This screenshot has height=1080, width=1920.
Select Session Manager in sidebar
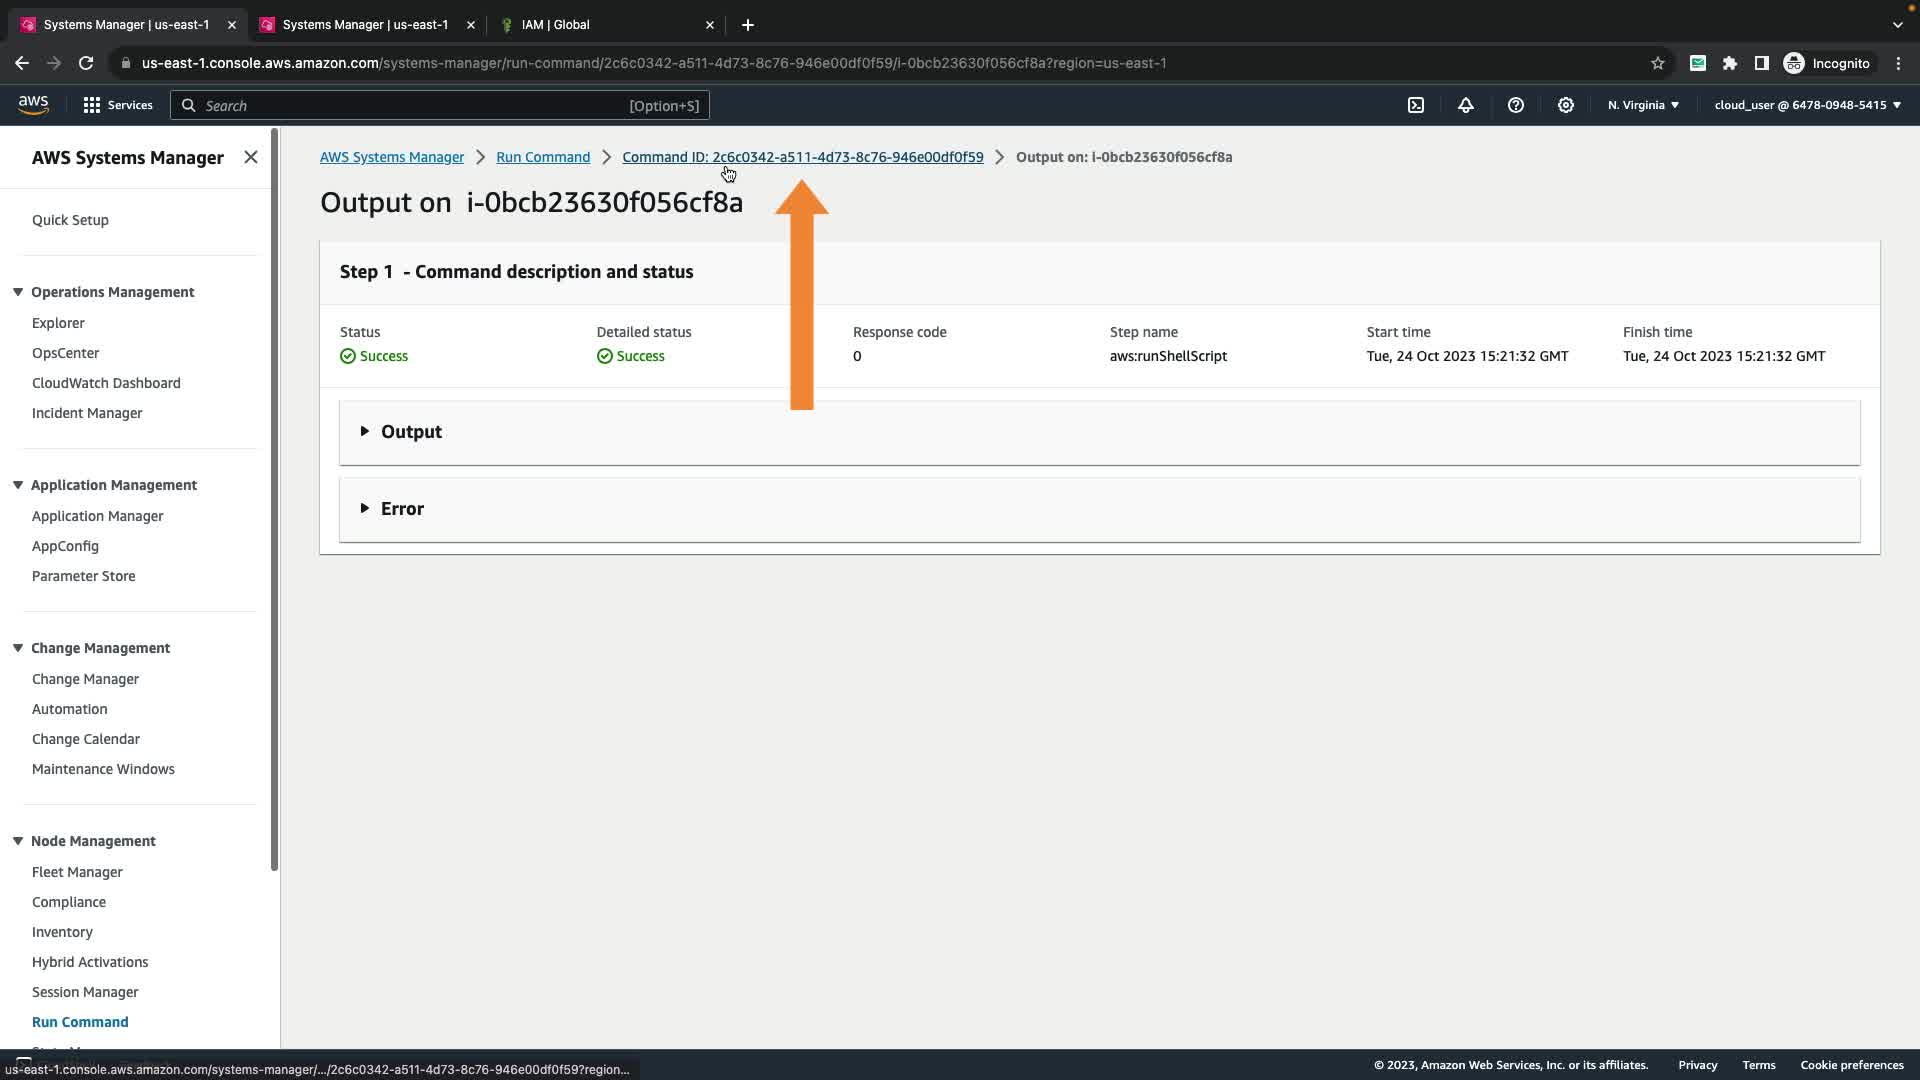pyautogui.click(x=85, y=992)
